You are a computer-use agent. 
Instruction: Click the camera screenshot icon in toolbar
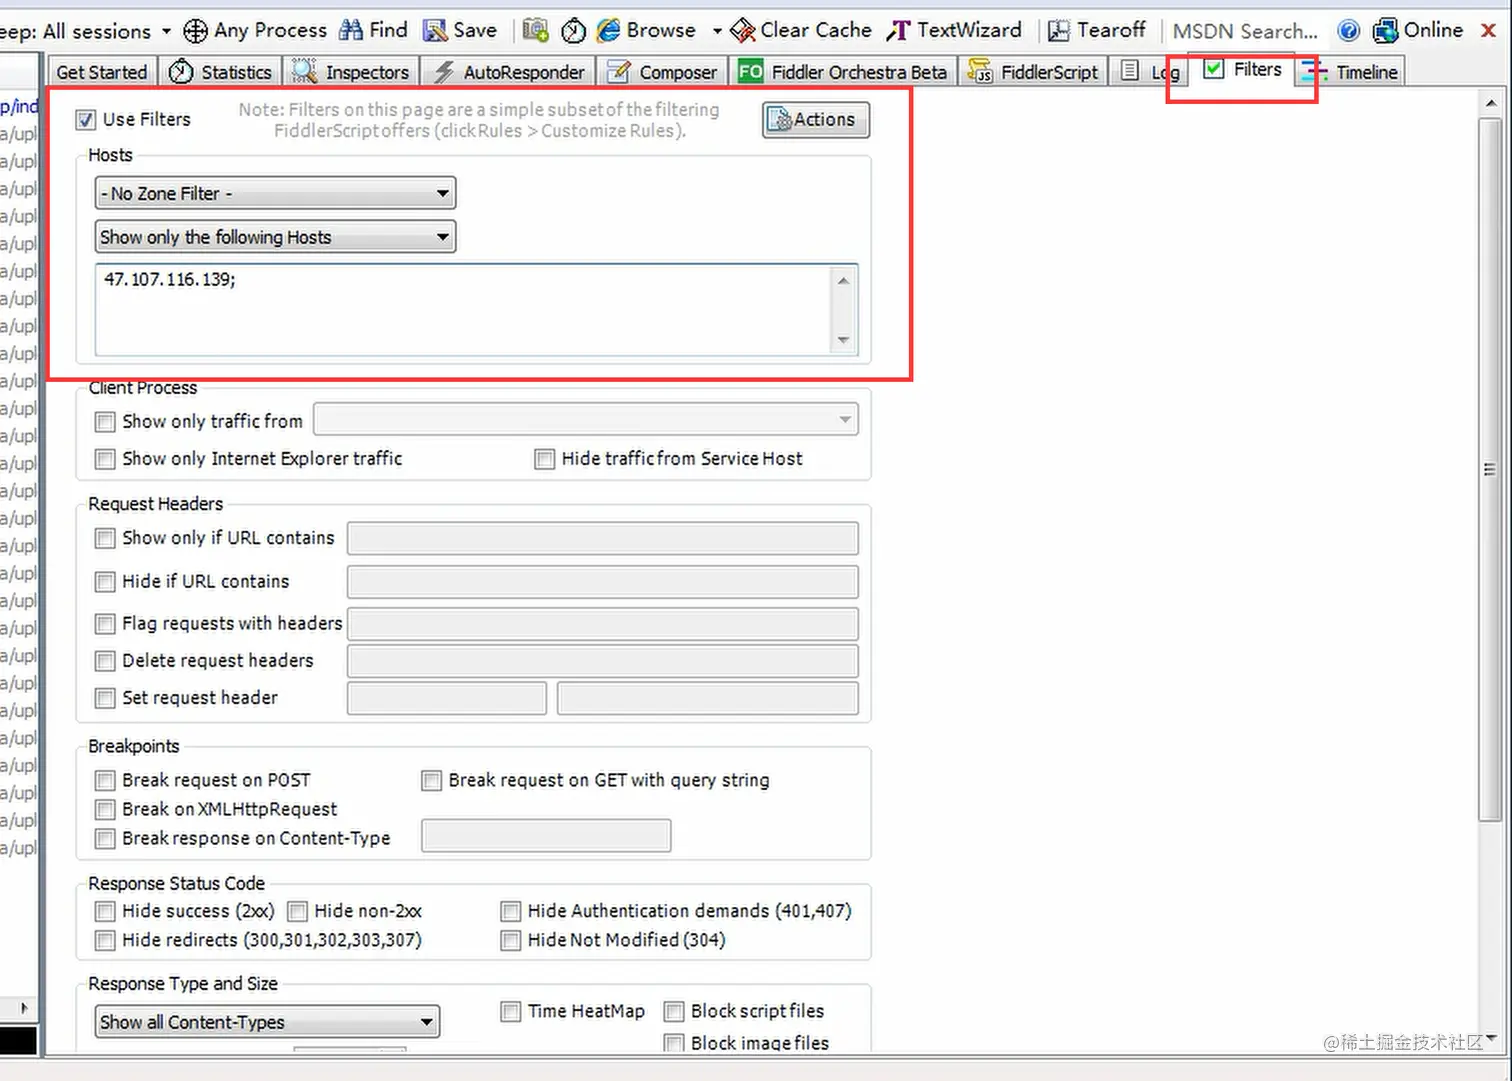pyautogui.click(x=536, y=31)
